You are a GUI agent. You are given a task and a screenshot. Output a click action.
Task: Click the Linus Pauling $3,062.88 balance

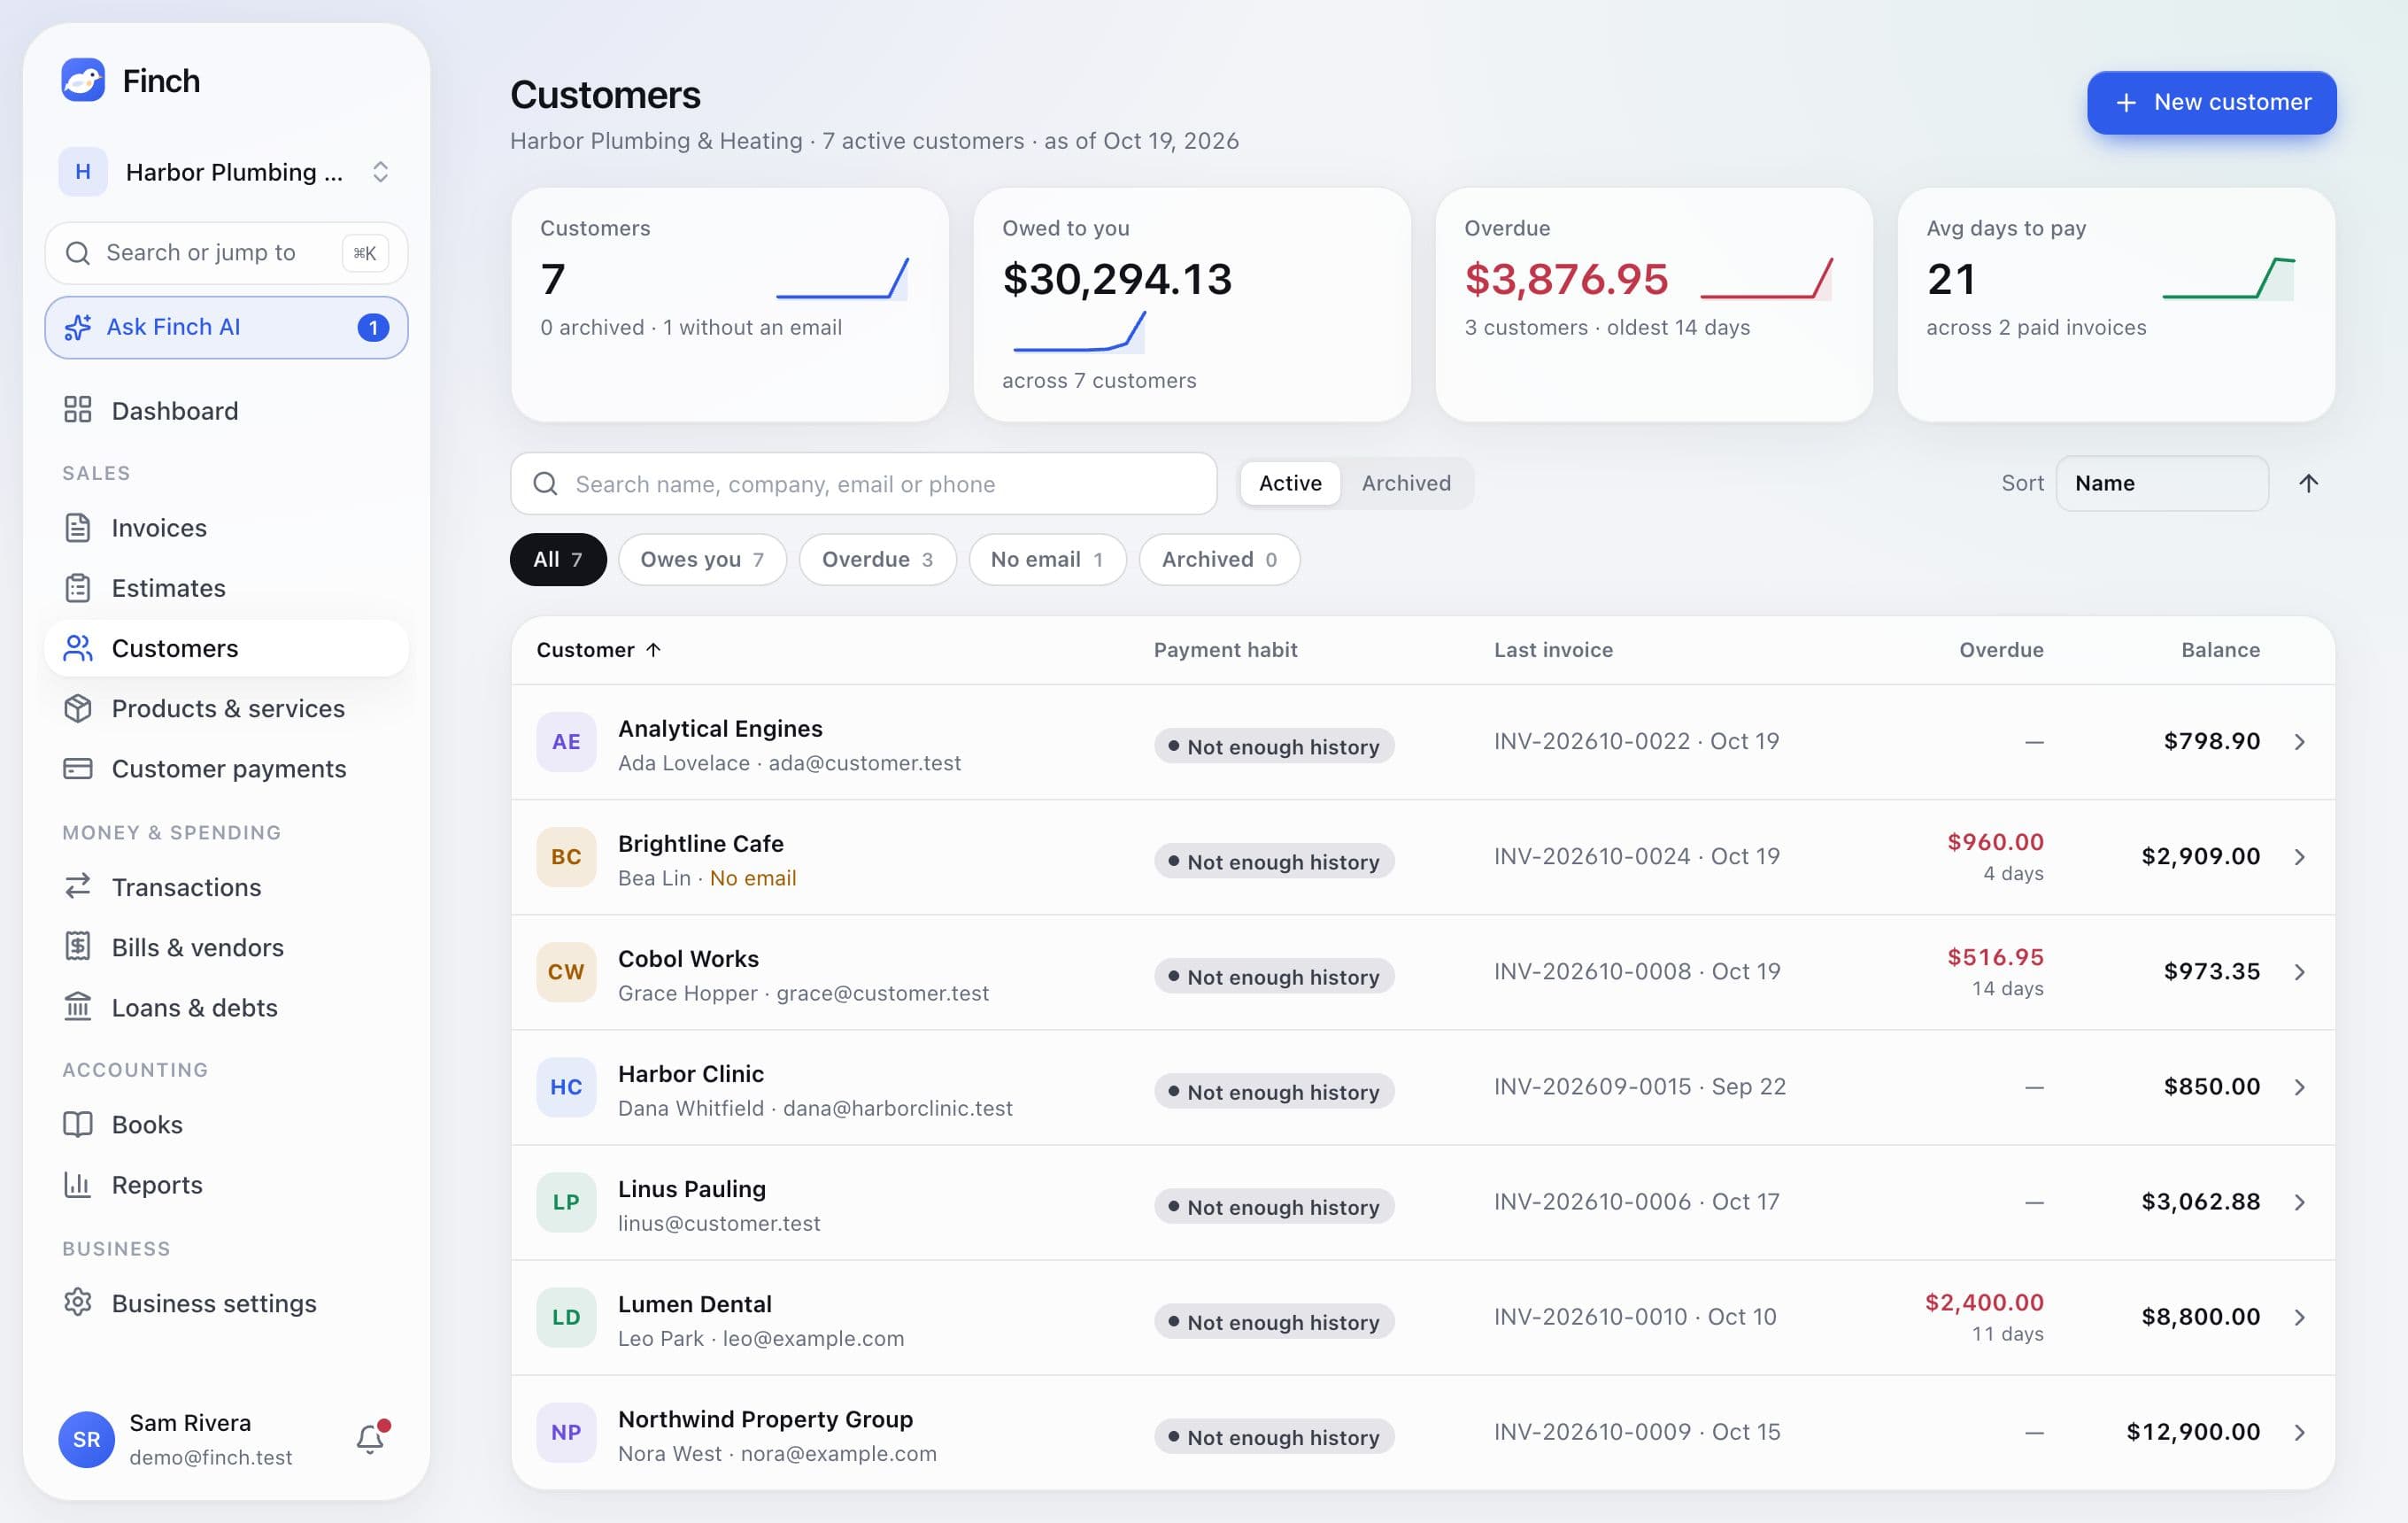2200,1202
